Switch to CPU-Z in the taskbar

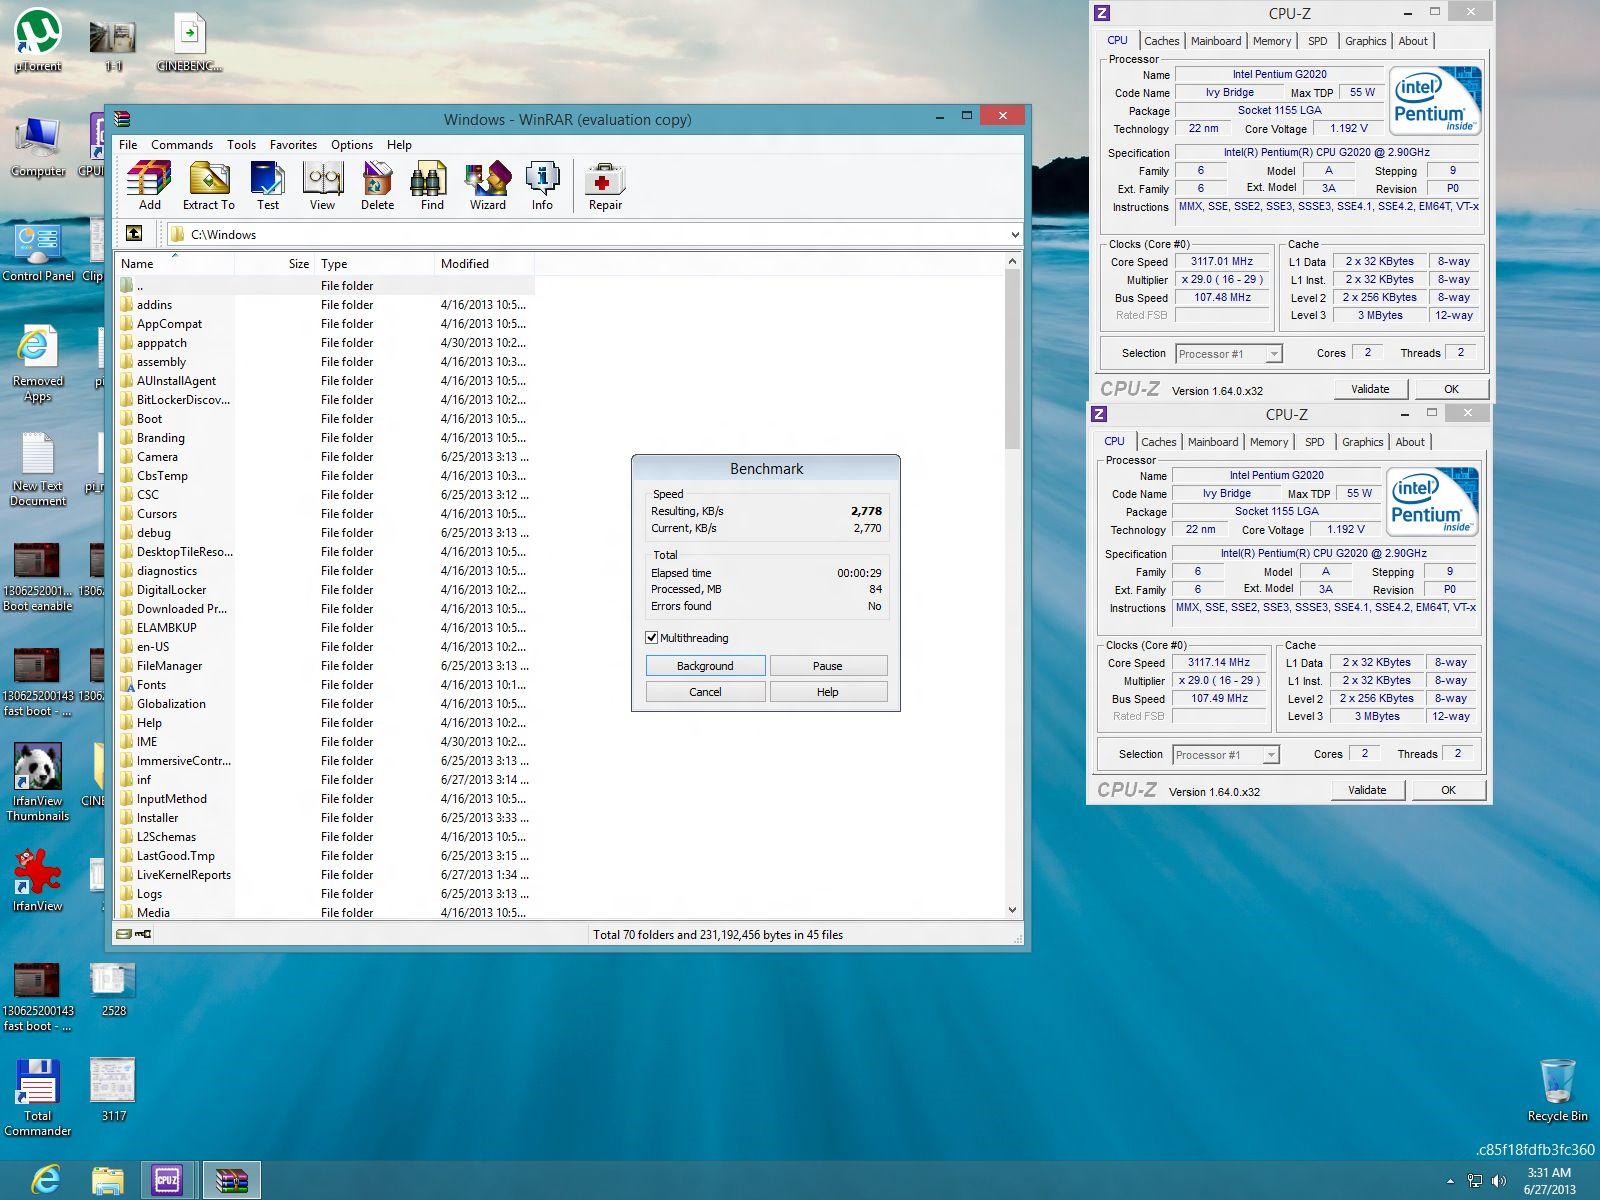(167, 1180)
